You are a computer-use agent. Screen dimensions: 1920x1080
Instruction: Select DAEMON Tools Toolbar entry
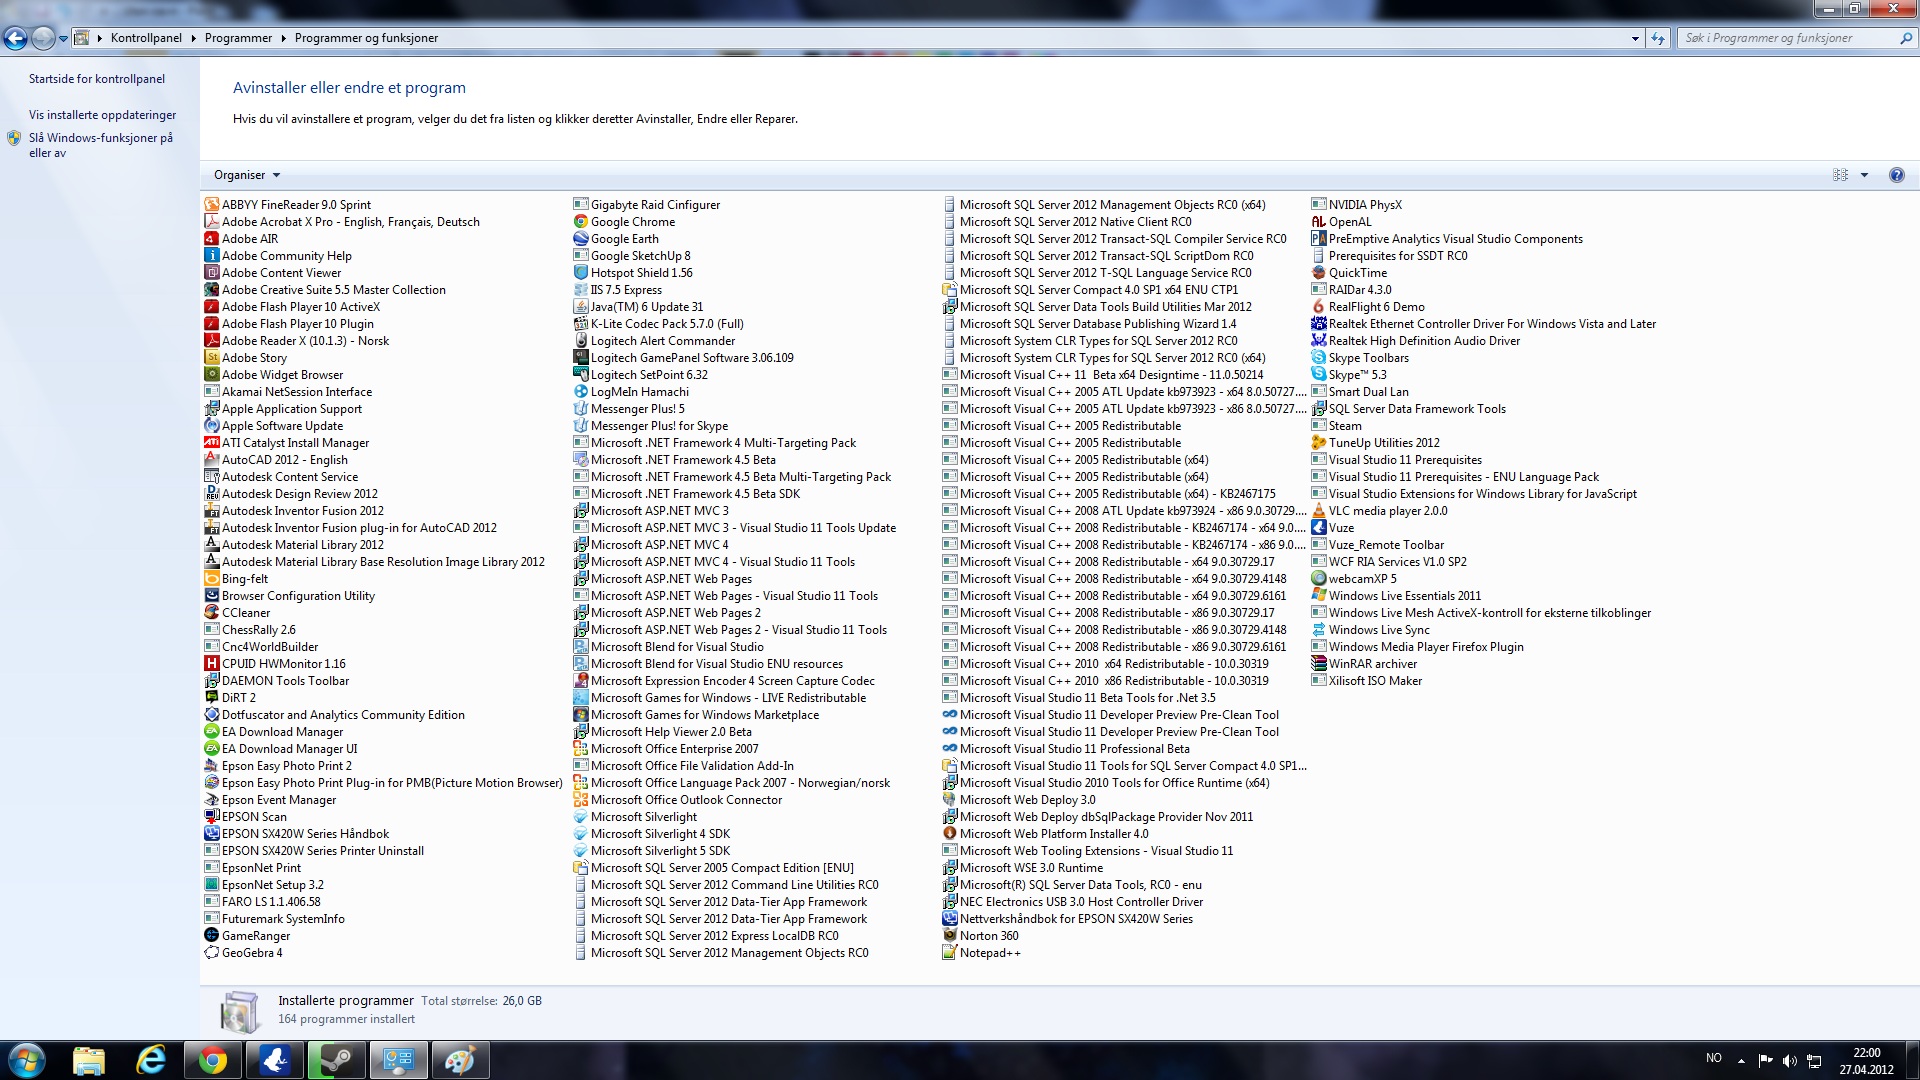(x=277, y=681)
